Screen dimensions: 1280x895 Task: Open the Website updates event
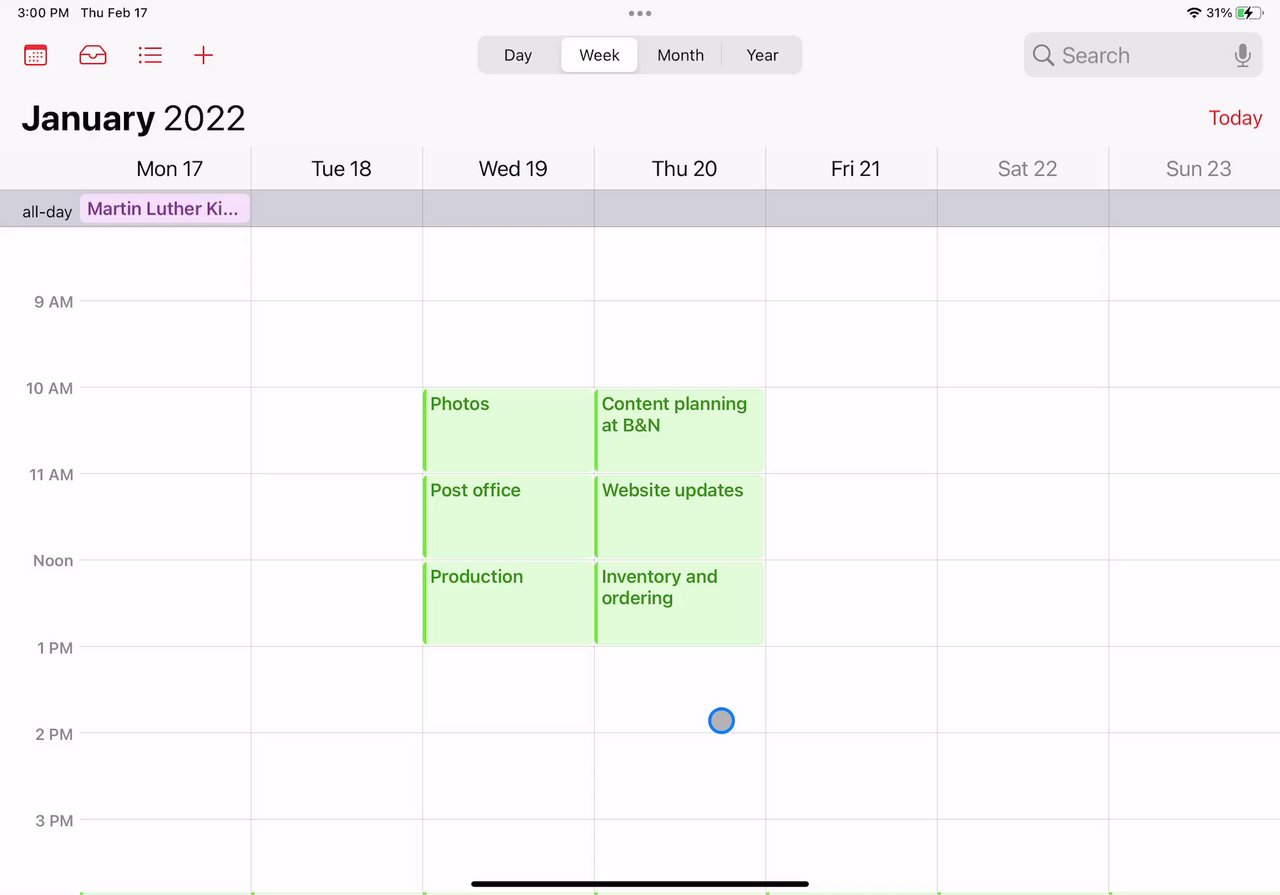click(680, 516)
